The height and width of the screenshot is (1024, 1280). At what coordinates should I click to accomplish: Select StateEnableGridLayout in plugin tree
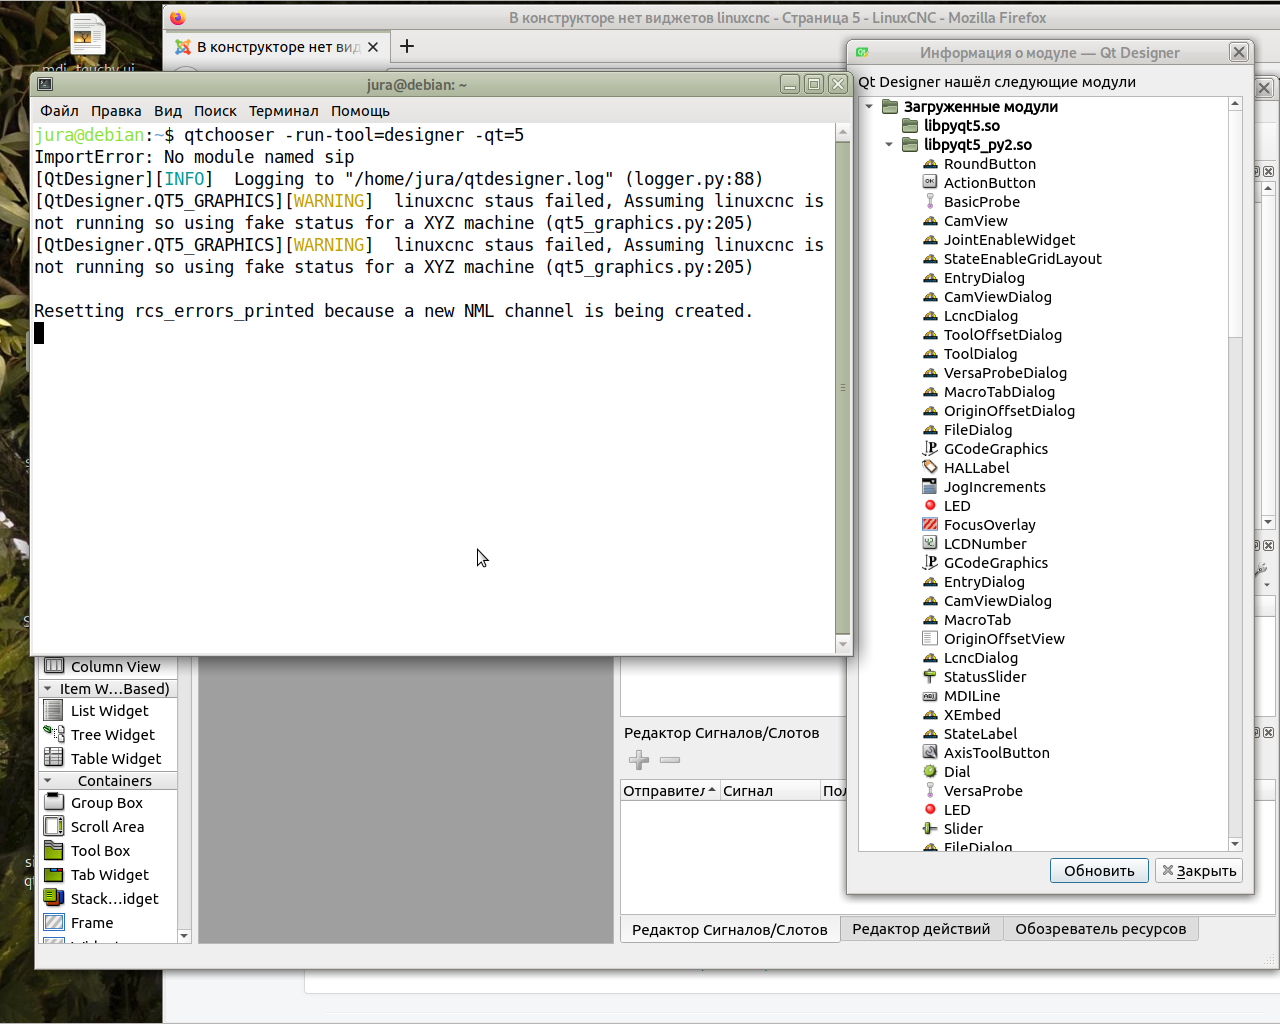[x=1022, y=259]
